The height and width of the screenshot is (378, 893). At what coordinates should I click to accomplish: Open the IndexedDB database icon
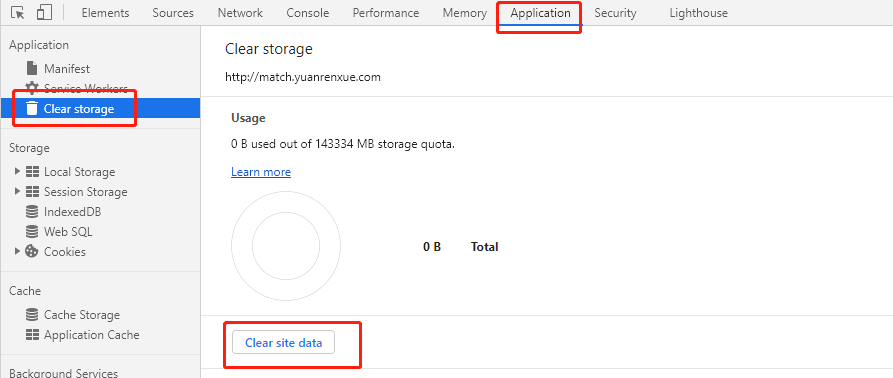pyautogui.click(x=32, y=212)
